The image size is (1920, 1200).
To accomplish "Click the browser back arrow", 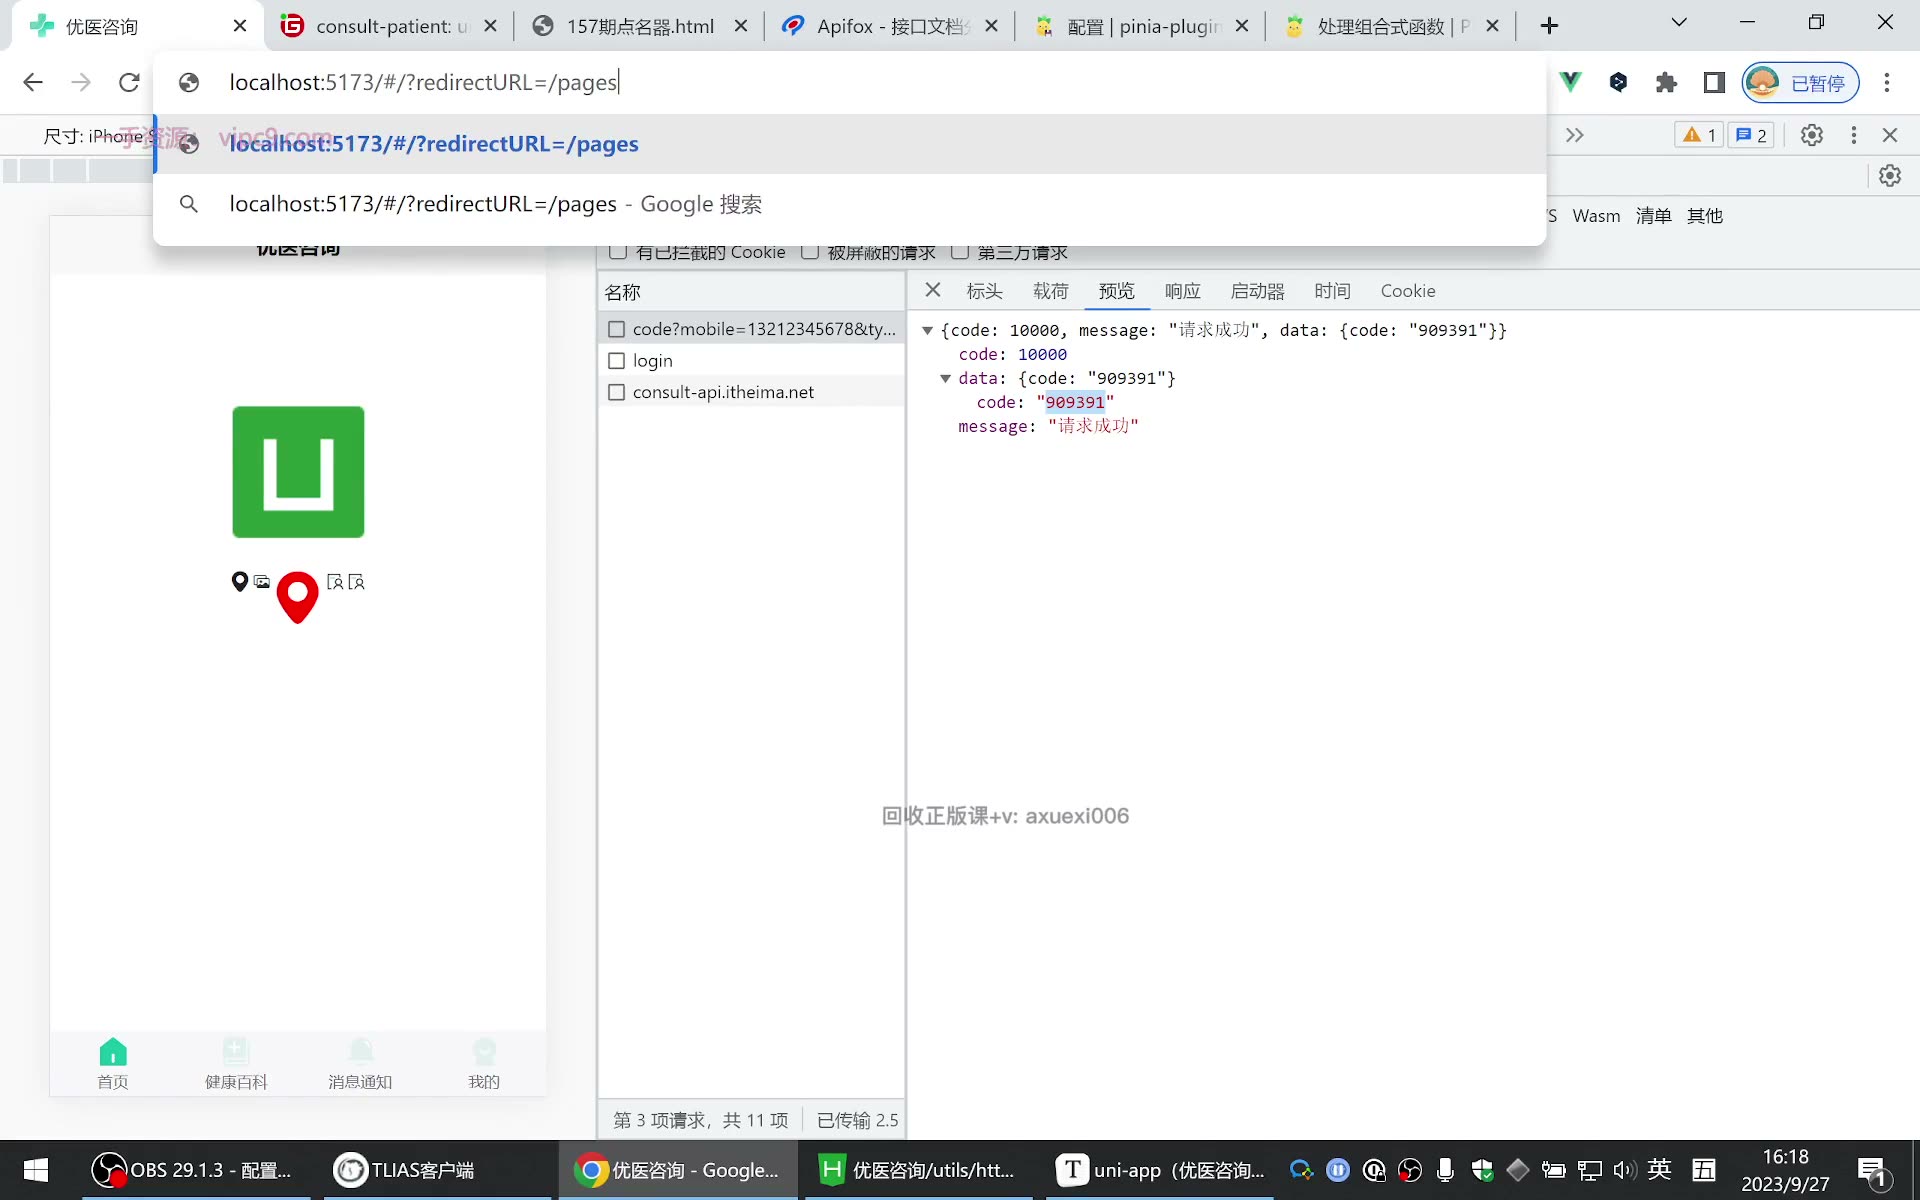I will [x=33, y=82].
